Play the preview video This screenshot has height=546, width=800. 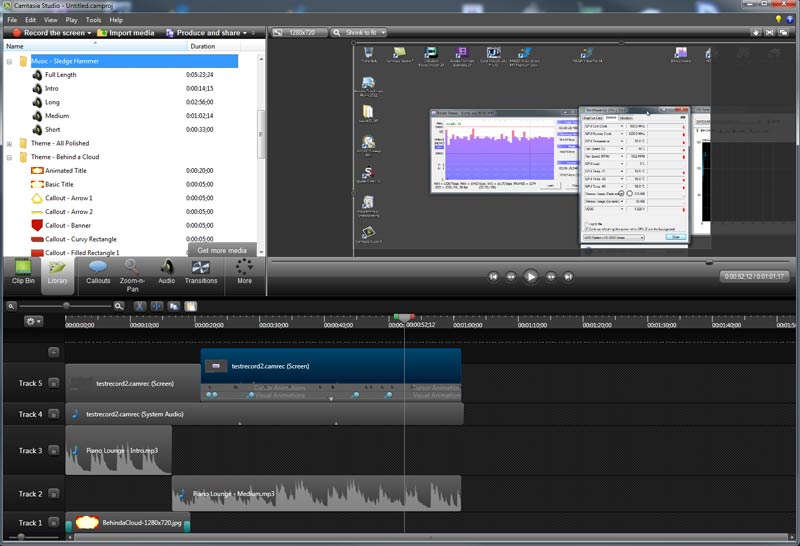point(531,277)
